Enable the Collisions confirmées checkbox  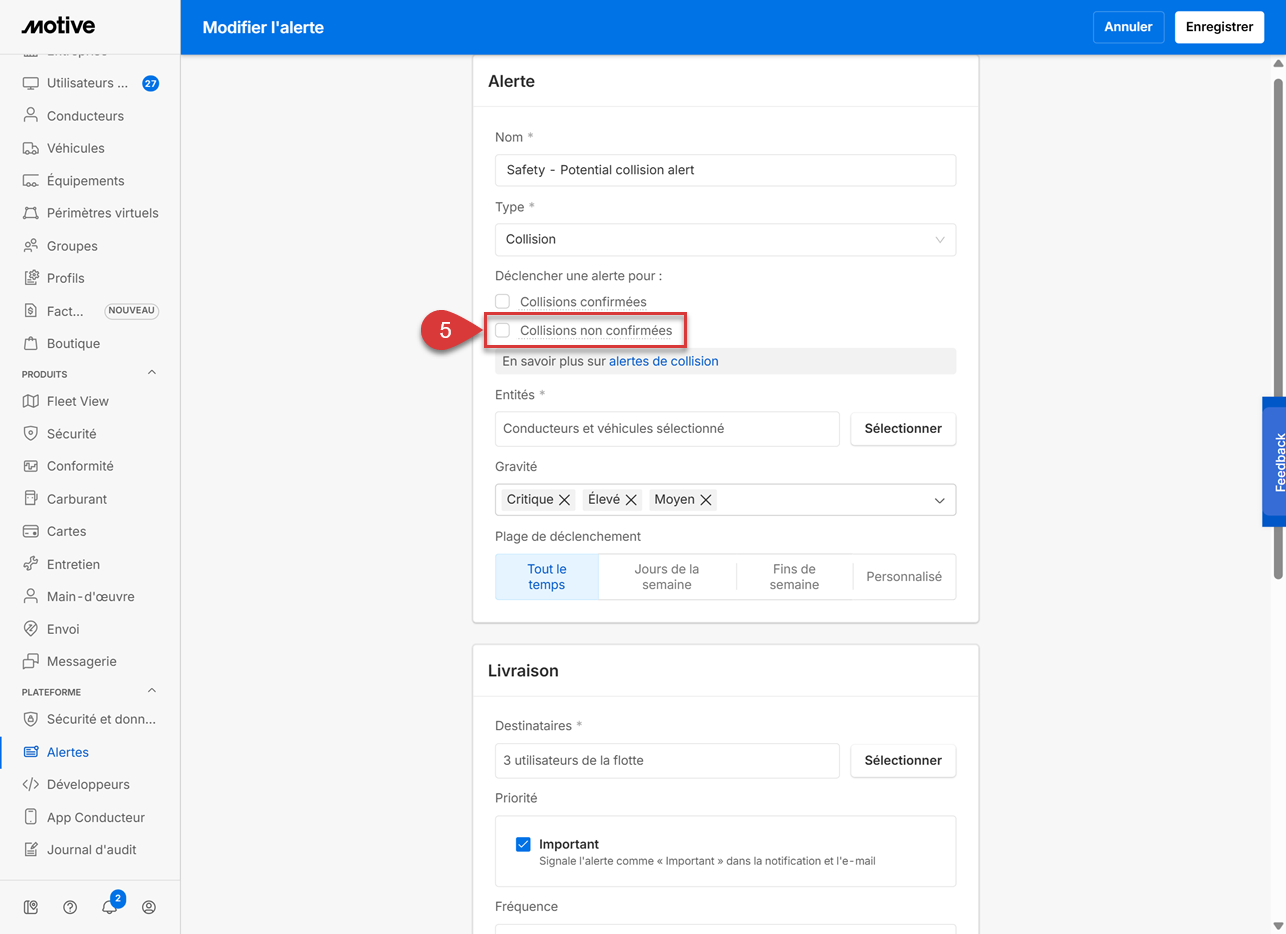click(x=503, y=302)
